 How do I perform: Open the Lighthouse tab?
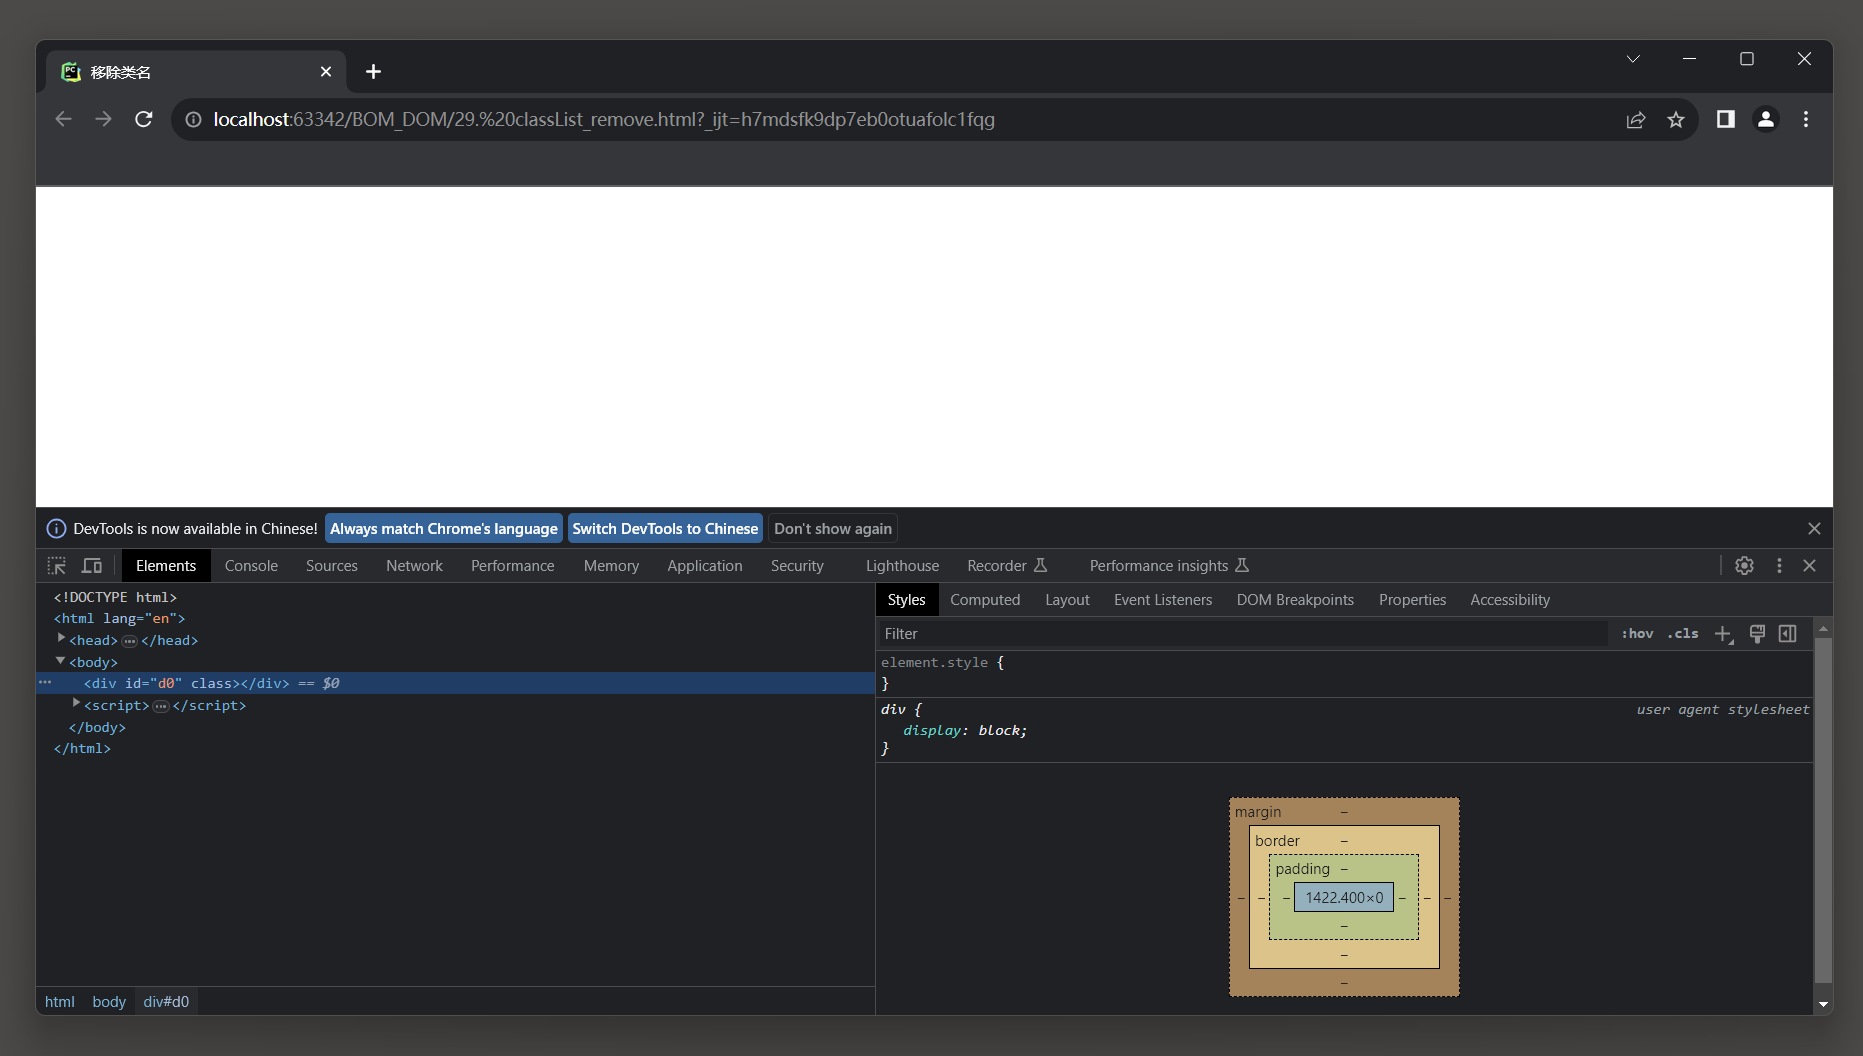(902, 566)
